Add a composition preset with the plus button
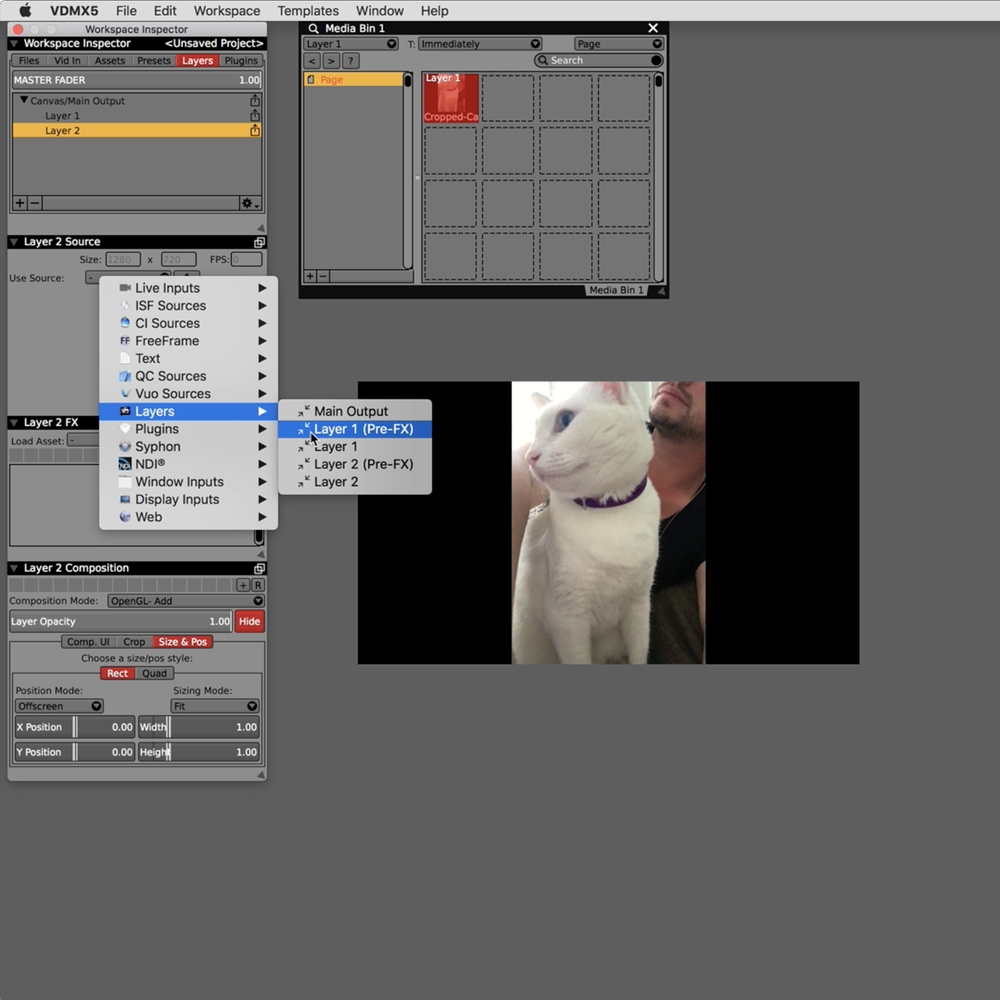The image size is (1000, 1000). pyautogui.click(x=243, y=585)
